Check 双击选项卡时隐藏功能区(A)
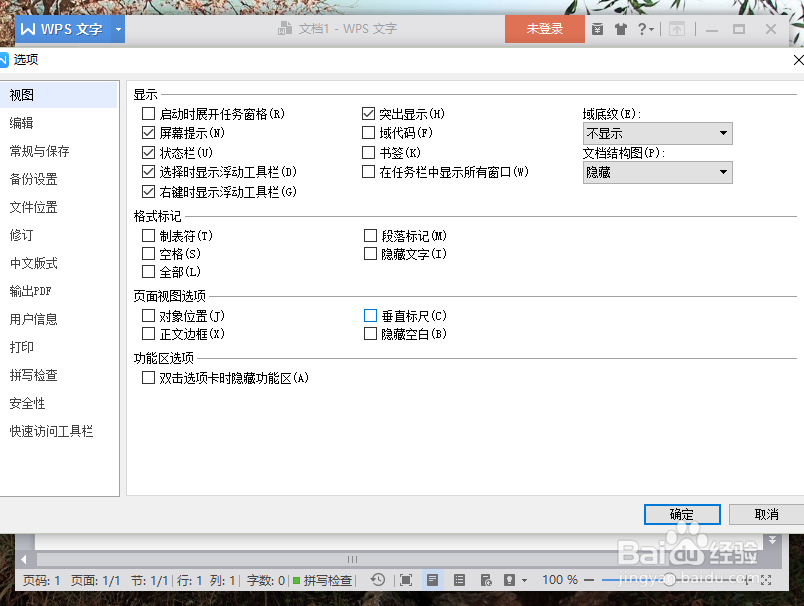 click(149, 378)
